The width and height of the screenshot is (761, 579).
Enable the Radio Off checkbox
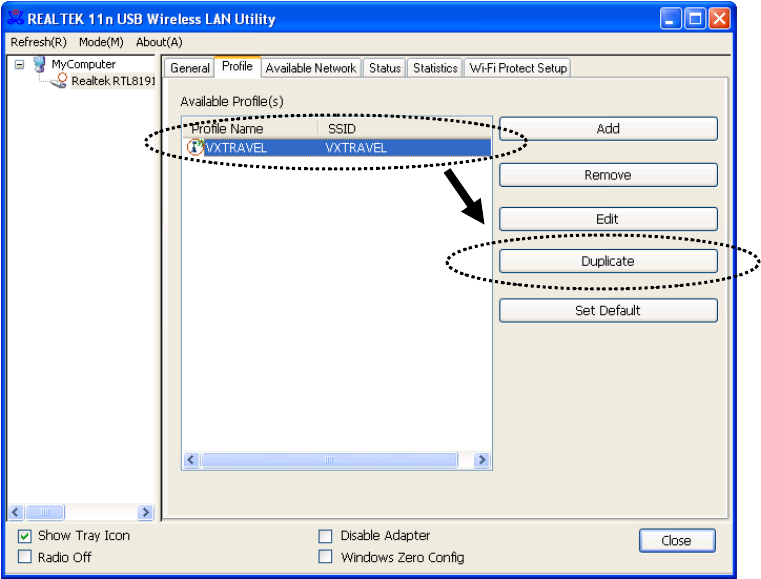point(25,556)
